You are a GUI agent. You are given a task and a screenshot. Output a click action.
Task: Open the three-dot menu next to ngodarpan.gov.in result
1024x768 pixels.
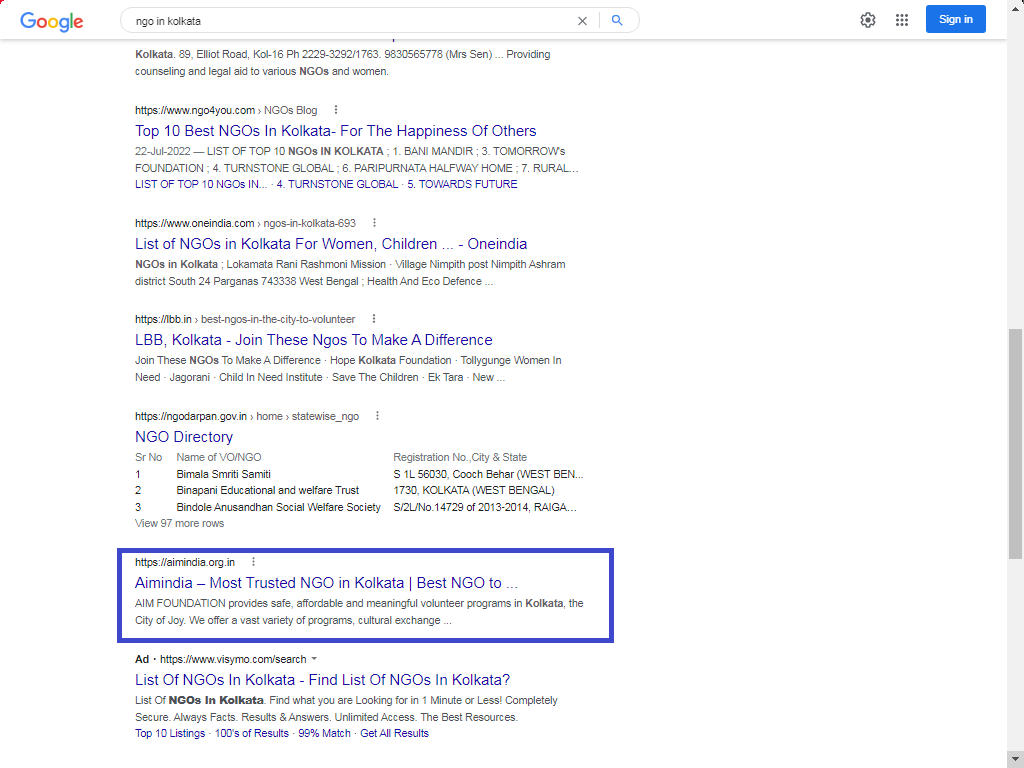tap(377, 415)
